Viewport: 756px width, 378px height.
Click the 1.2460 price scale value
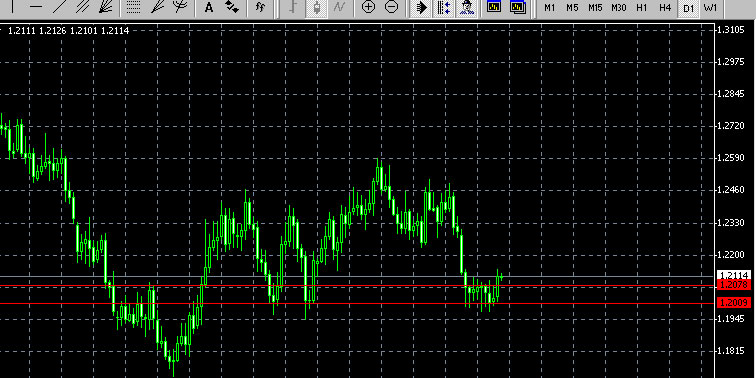point(731,190)
